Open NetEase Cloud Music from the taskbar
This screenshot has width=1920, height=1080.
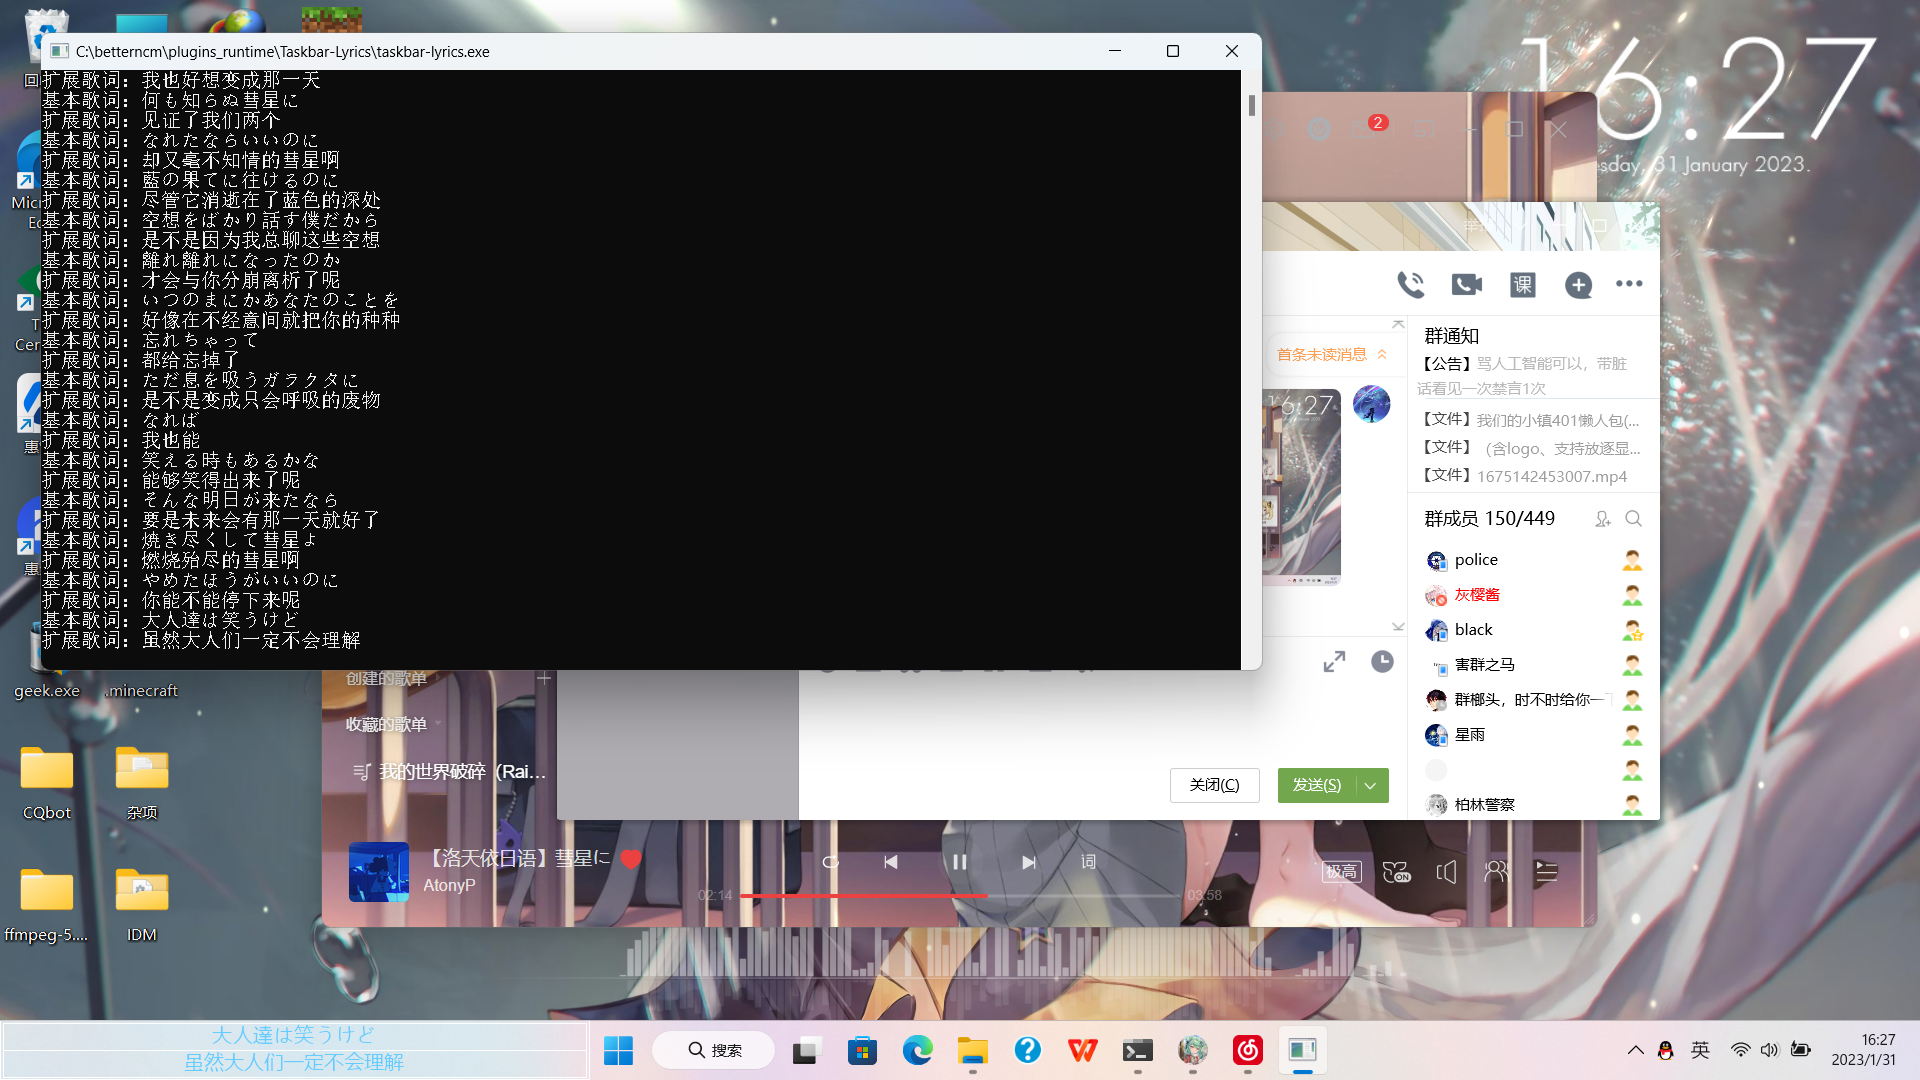point(1247,1050)
